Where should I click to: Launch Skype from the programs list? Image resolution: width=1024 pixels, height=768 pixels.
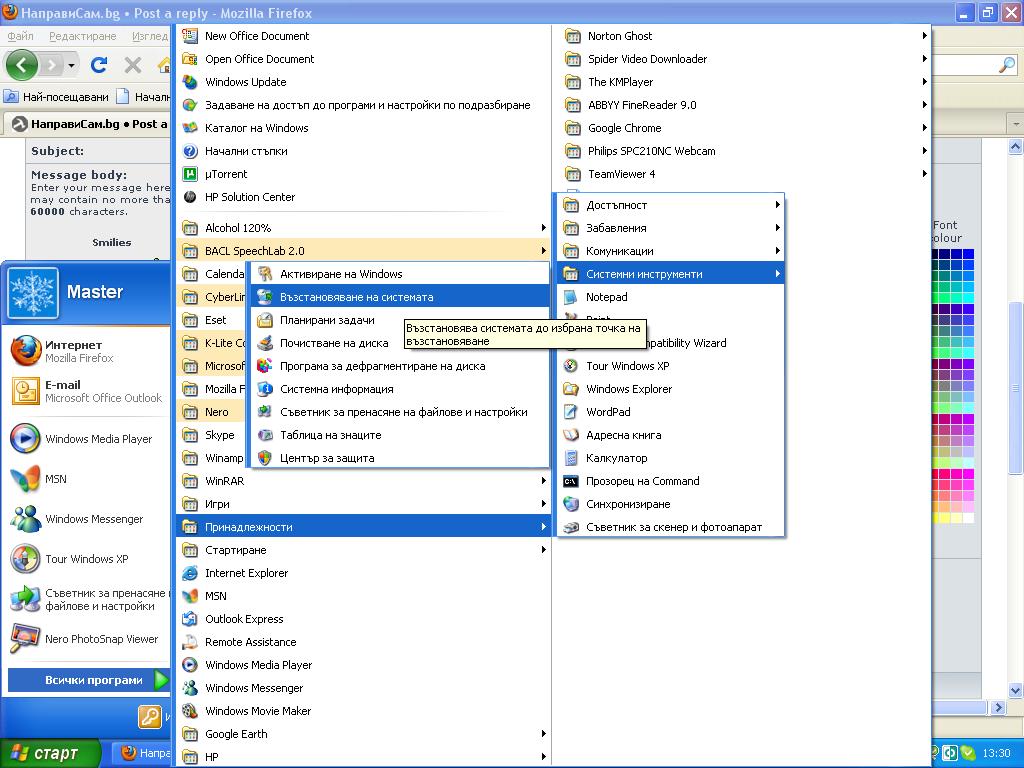click(x=219, y=435)
